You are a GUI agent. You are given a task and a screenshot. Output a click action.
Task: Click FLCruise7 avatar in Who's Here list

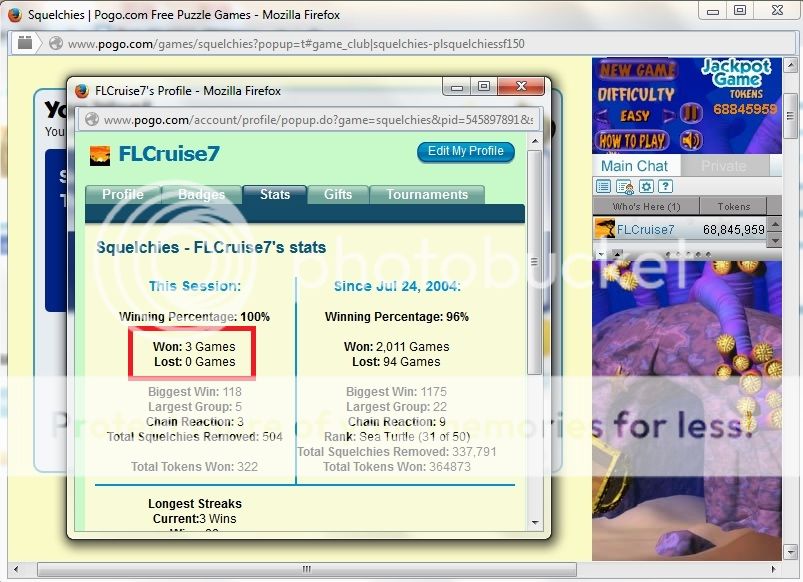[605, 228]
